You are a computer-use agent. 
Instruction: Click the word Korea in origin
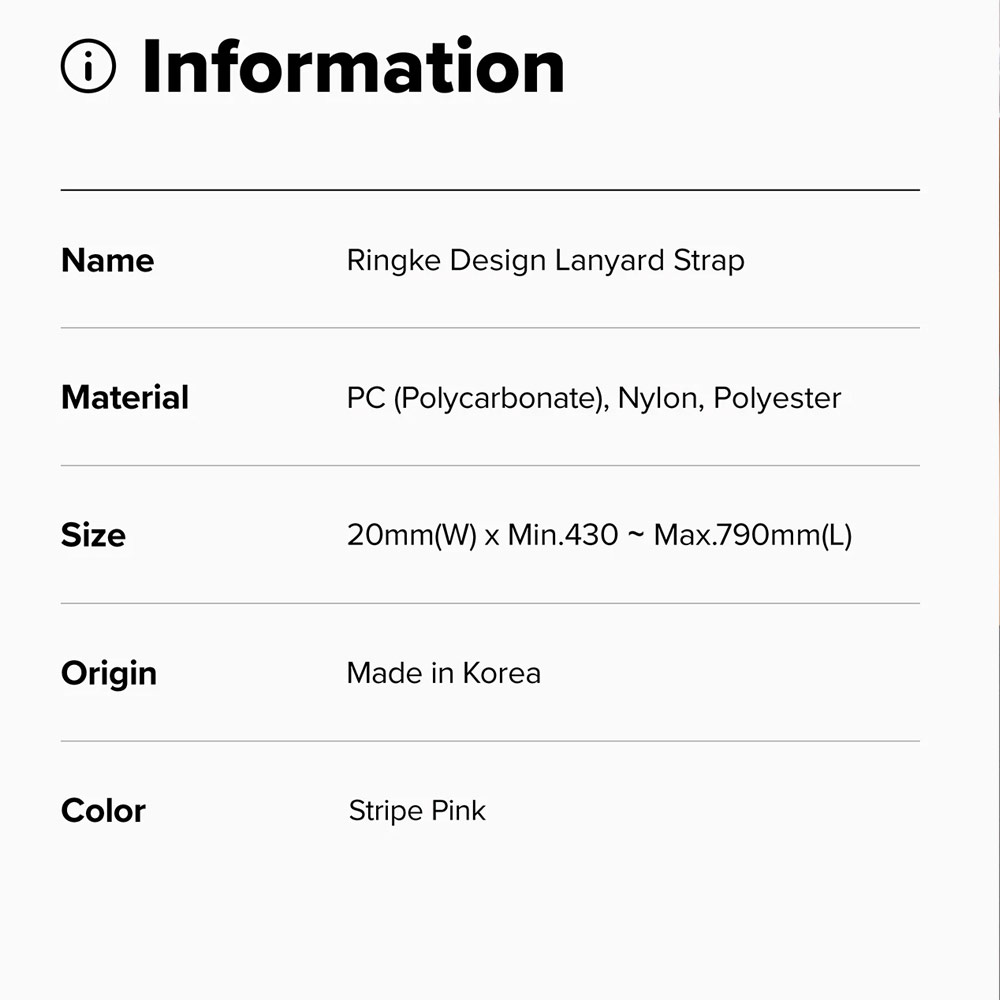pyautogui.click(x=501, y=673)
